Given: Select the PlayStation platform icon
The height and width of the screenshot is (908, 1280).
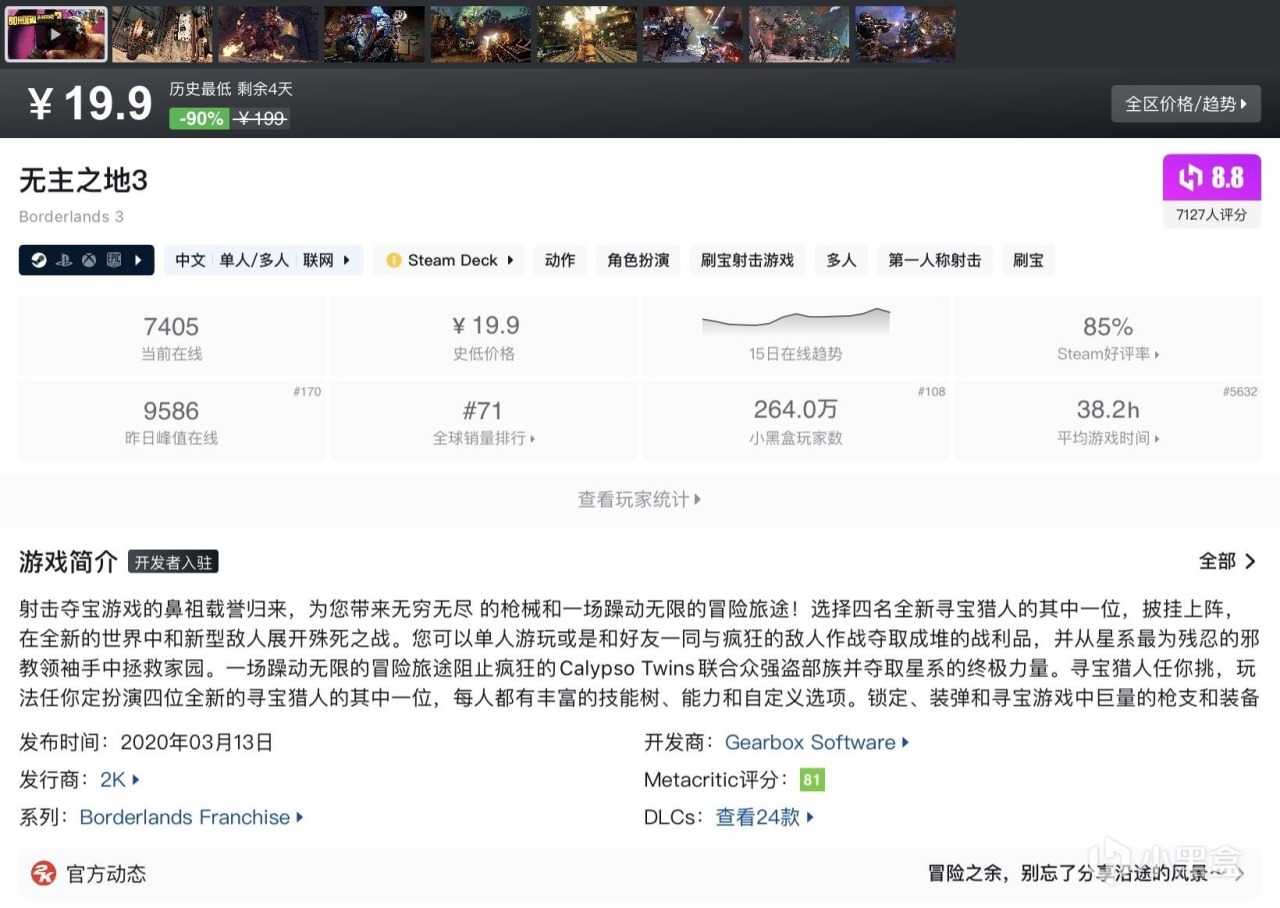Looking at the screenshot, I should [x=64, y=260].
